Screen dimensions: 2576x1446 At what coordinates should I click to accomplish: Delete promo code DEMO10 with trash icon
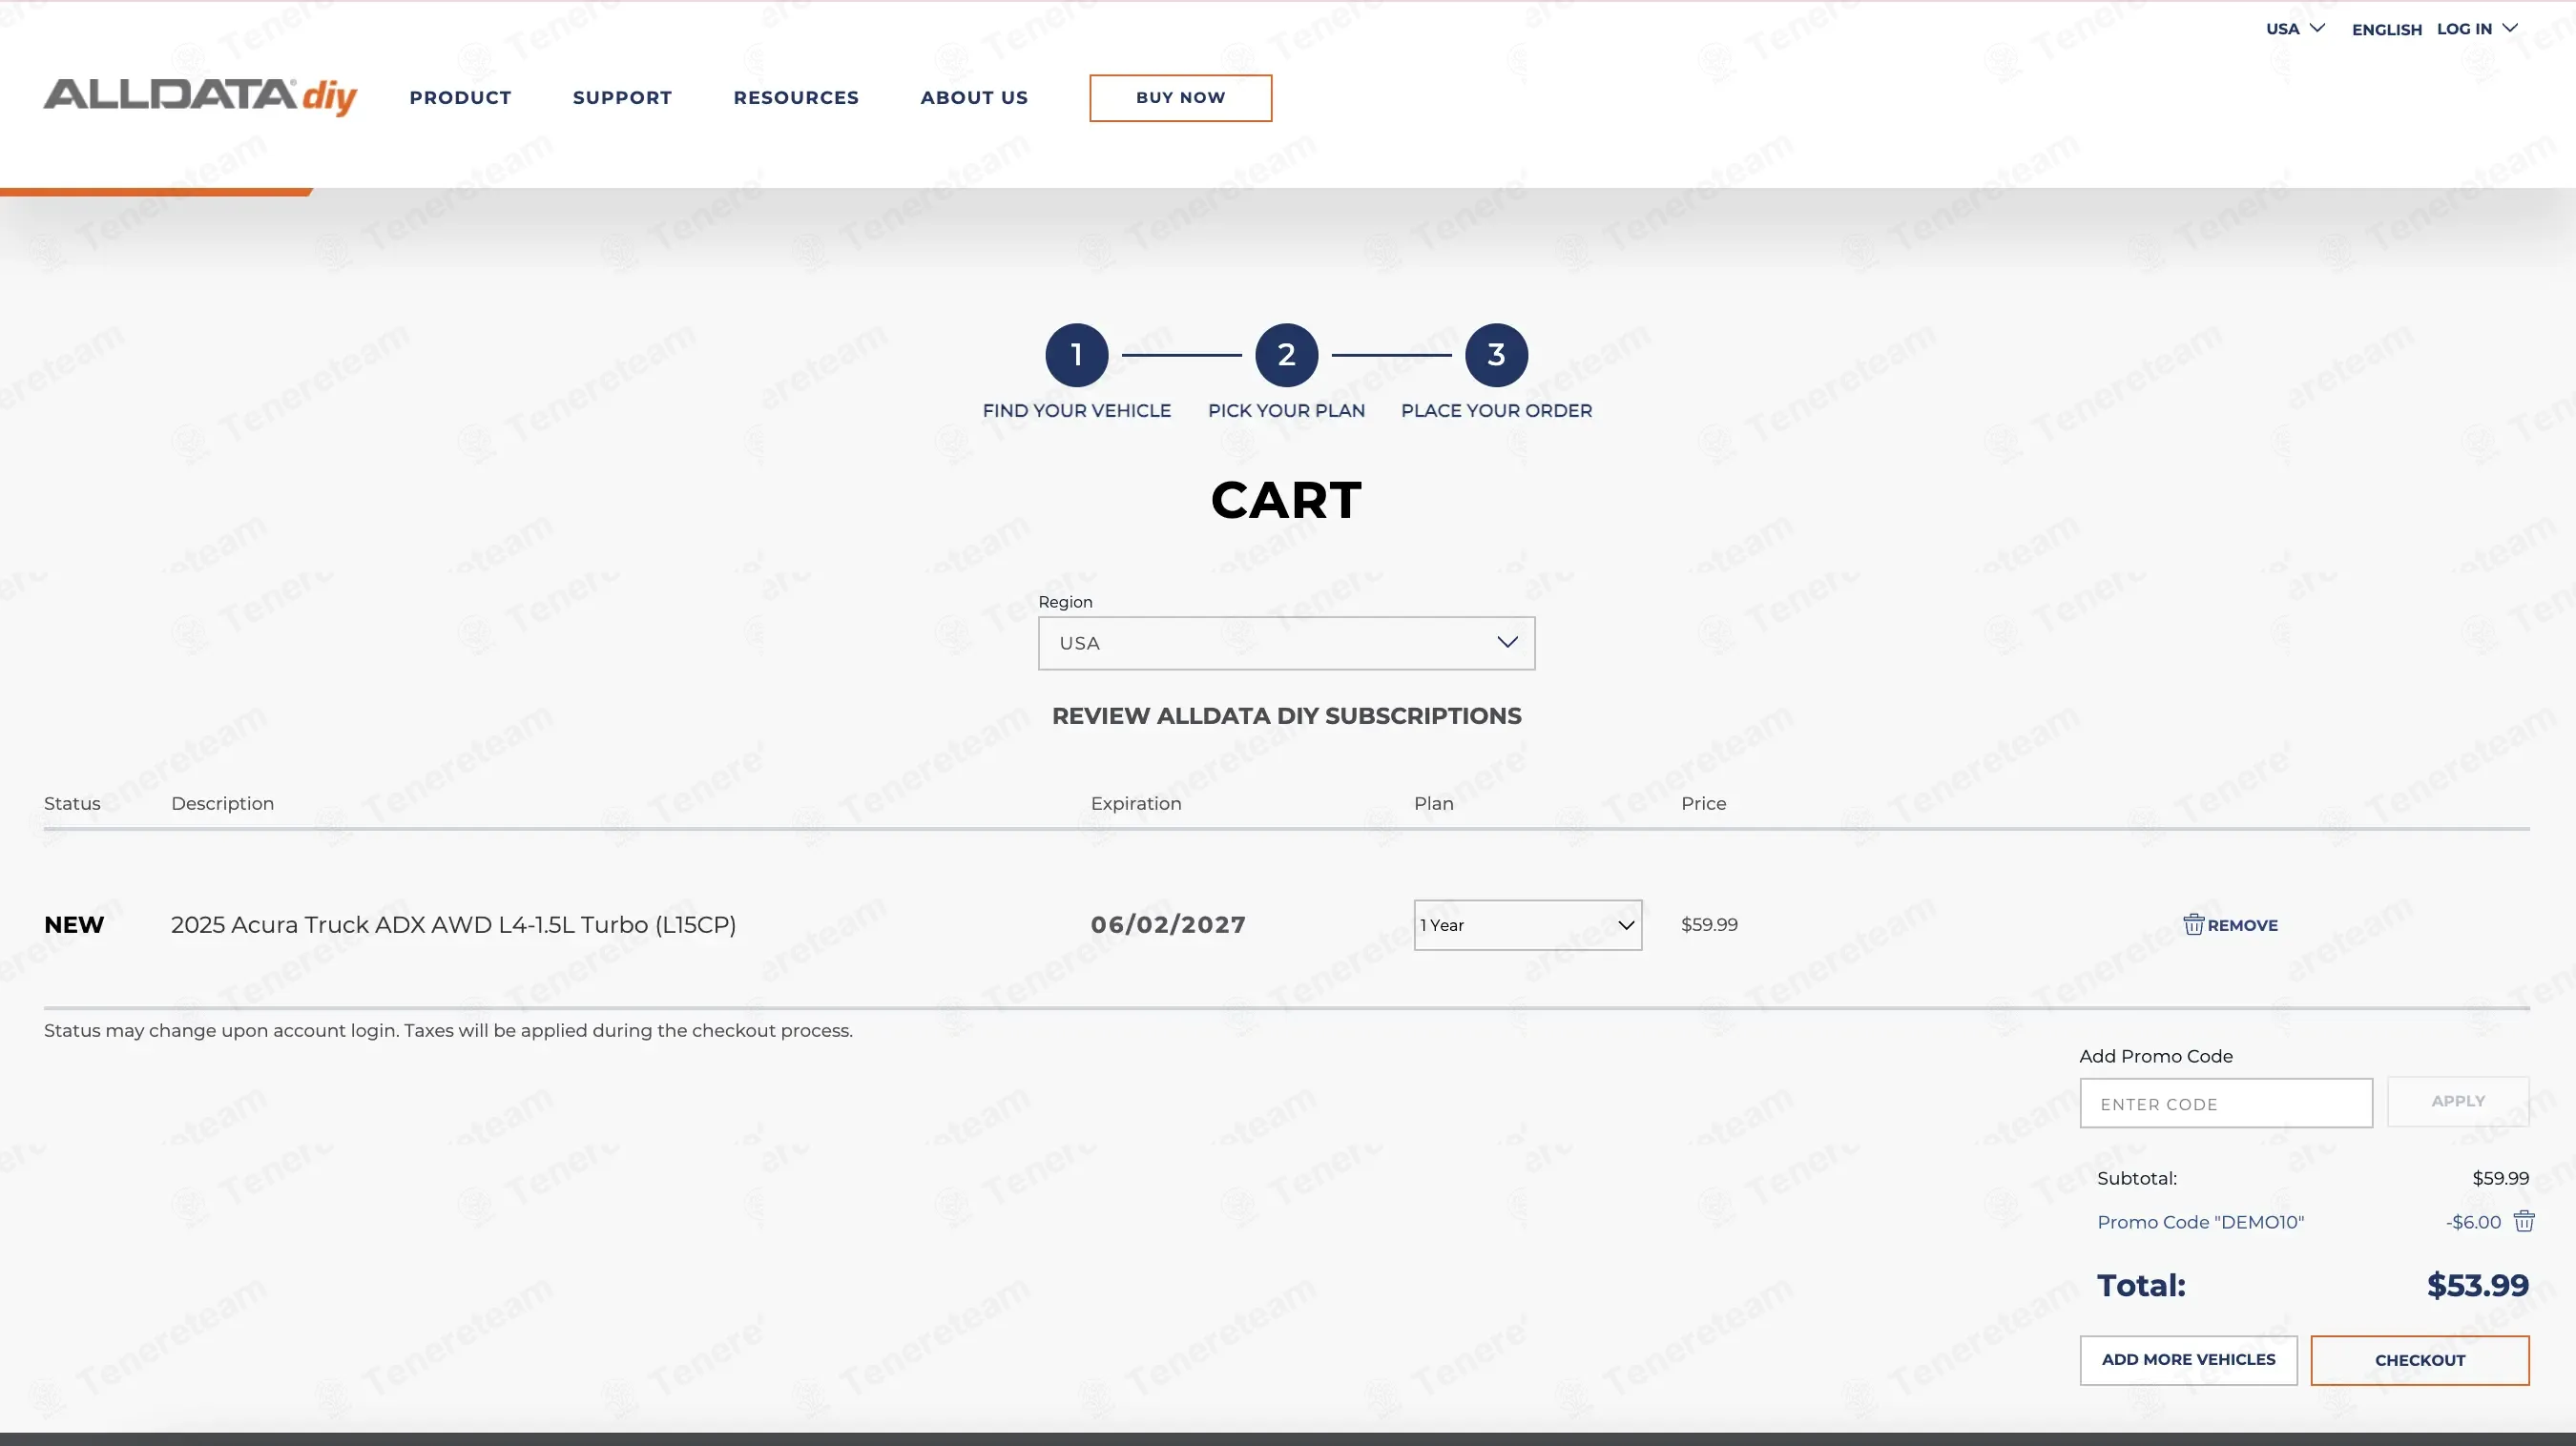2524,1221
